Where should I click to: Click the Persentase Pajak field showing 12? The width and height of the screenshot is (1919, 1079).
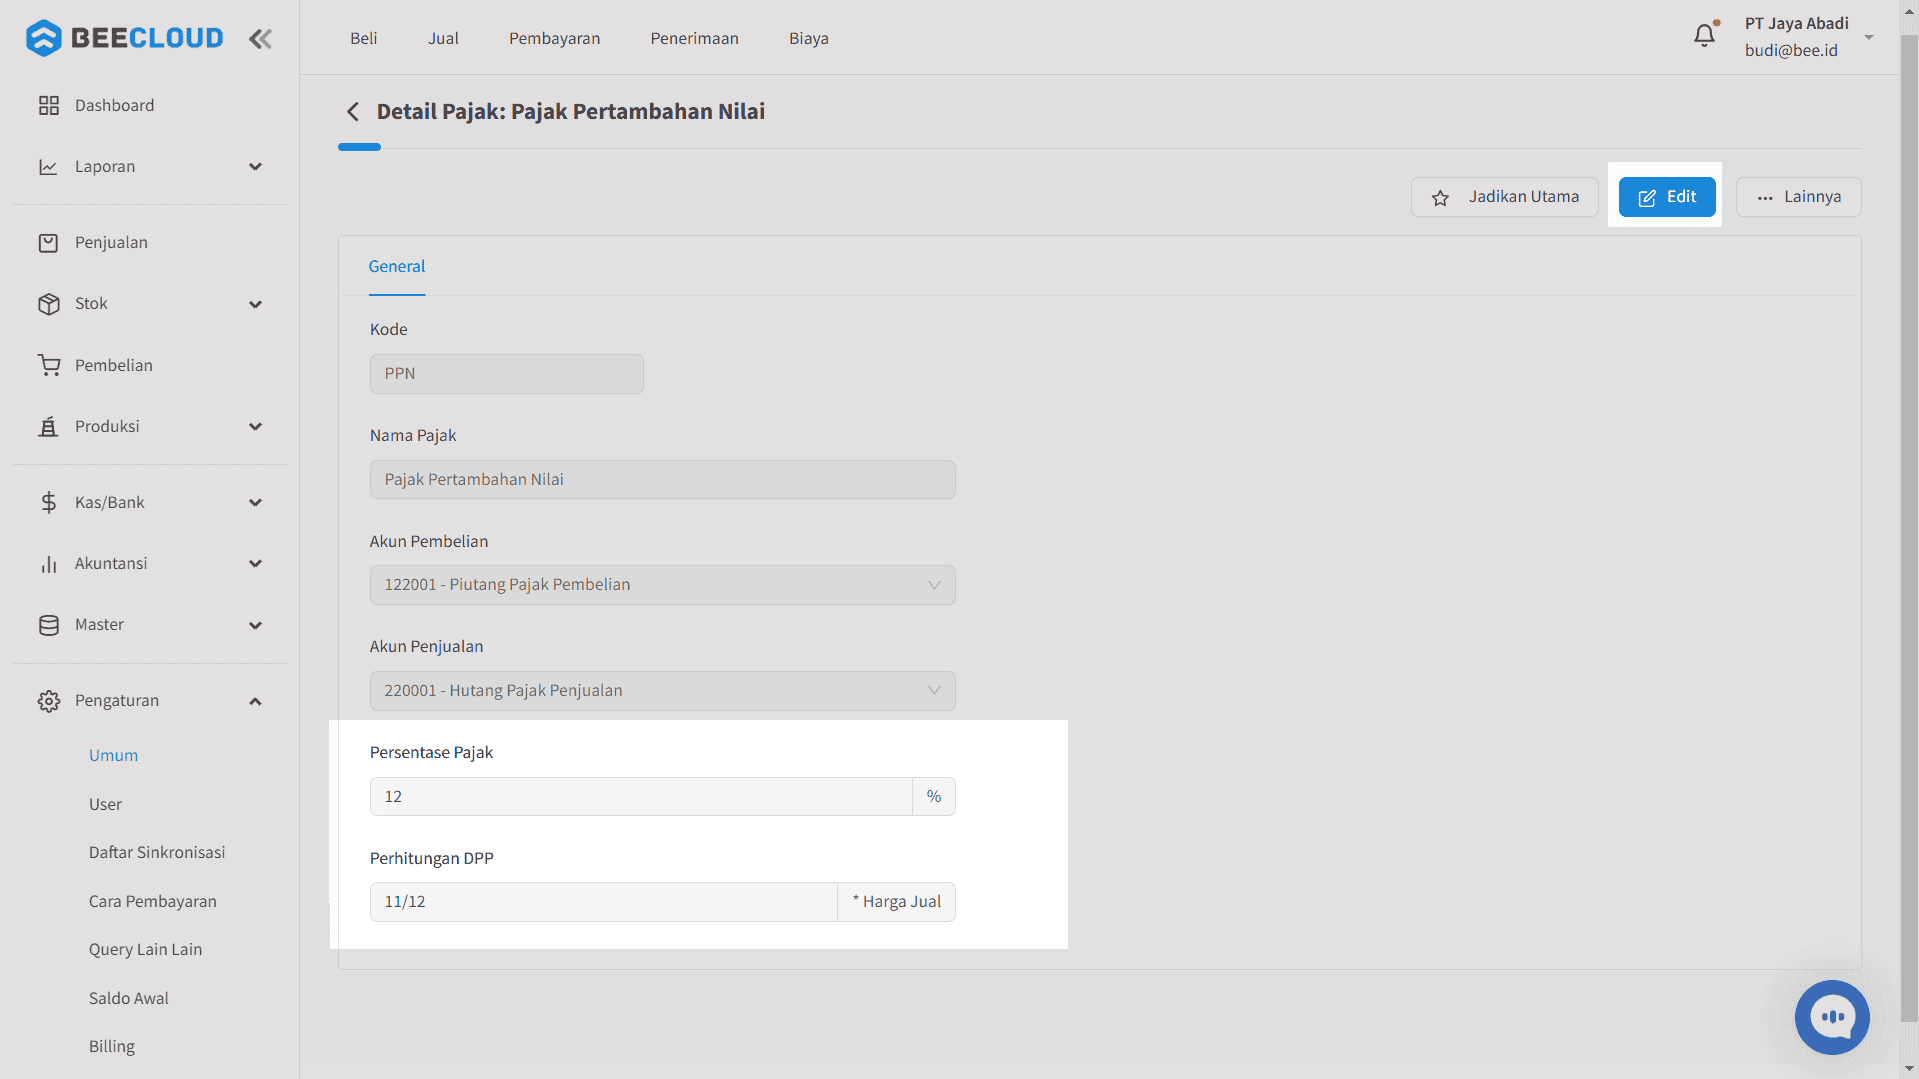641,797
